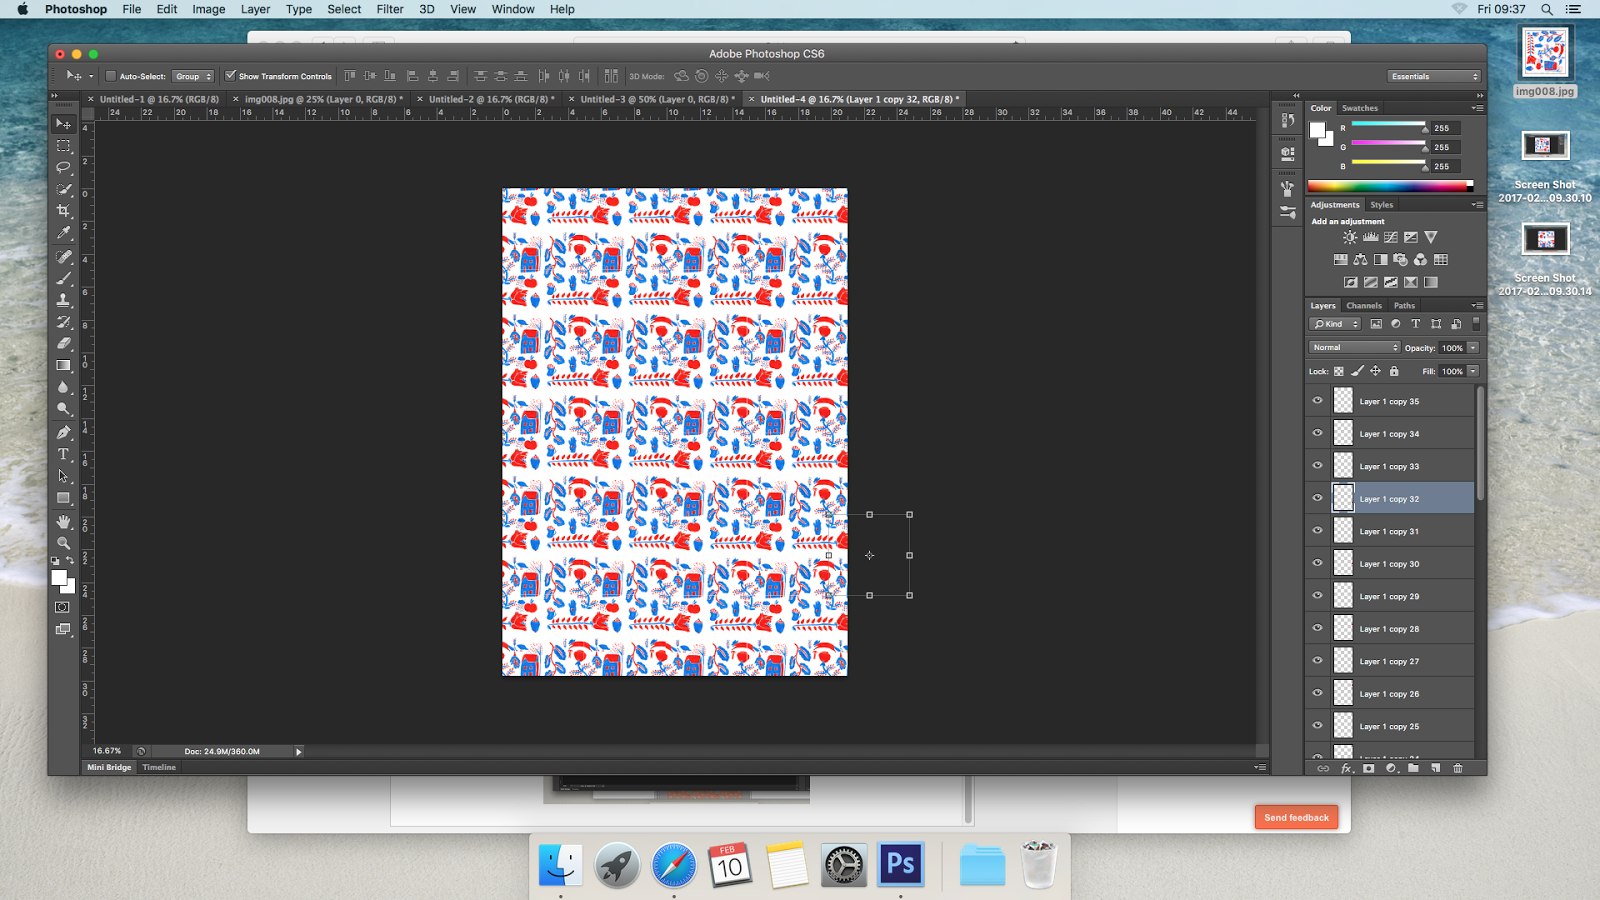Open the Add layer style fx menu
Screen dimensions: 1600x900
click(x=1347, y=769)
